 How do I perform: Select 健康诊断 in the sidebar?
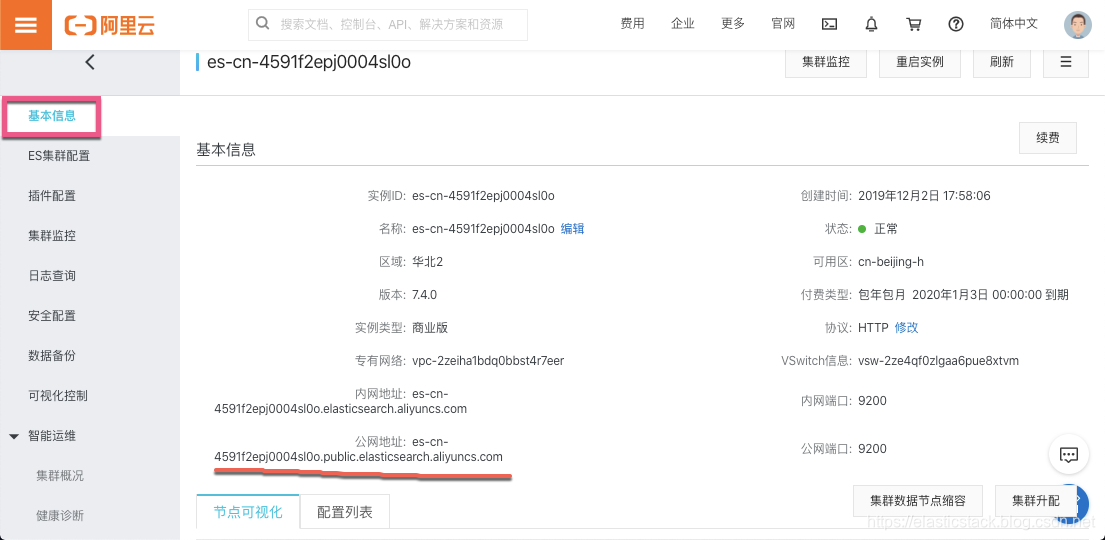[60, 515]
